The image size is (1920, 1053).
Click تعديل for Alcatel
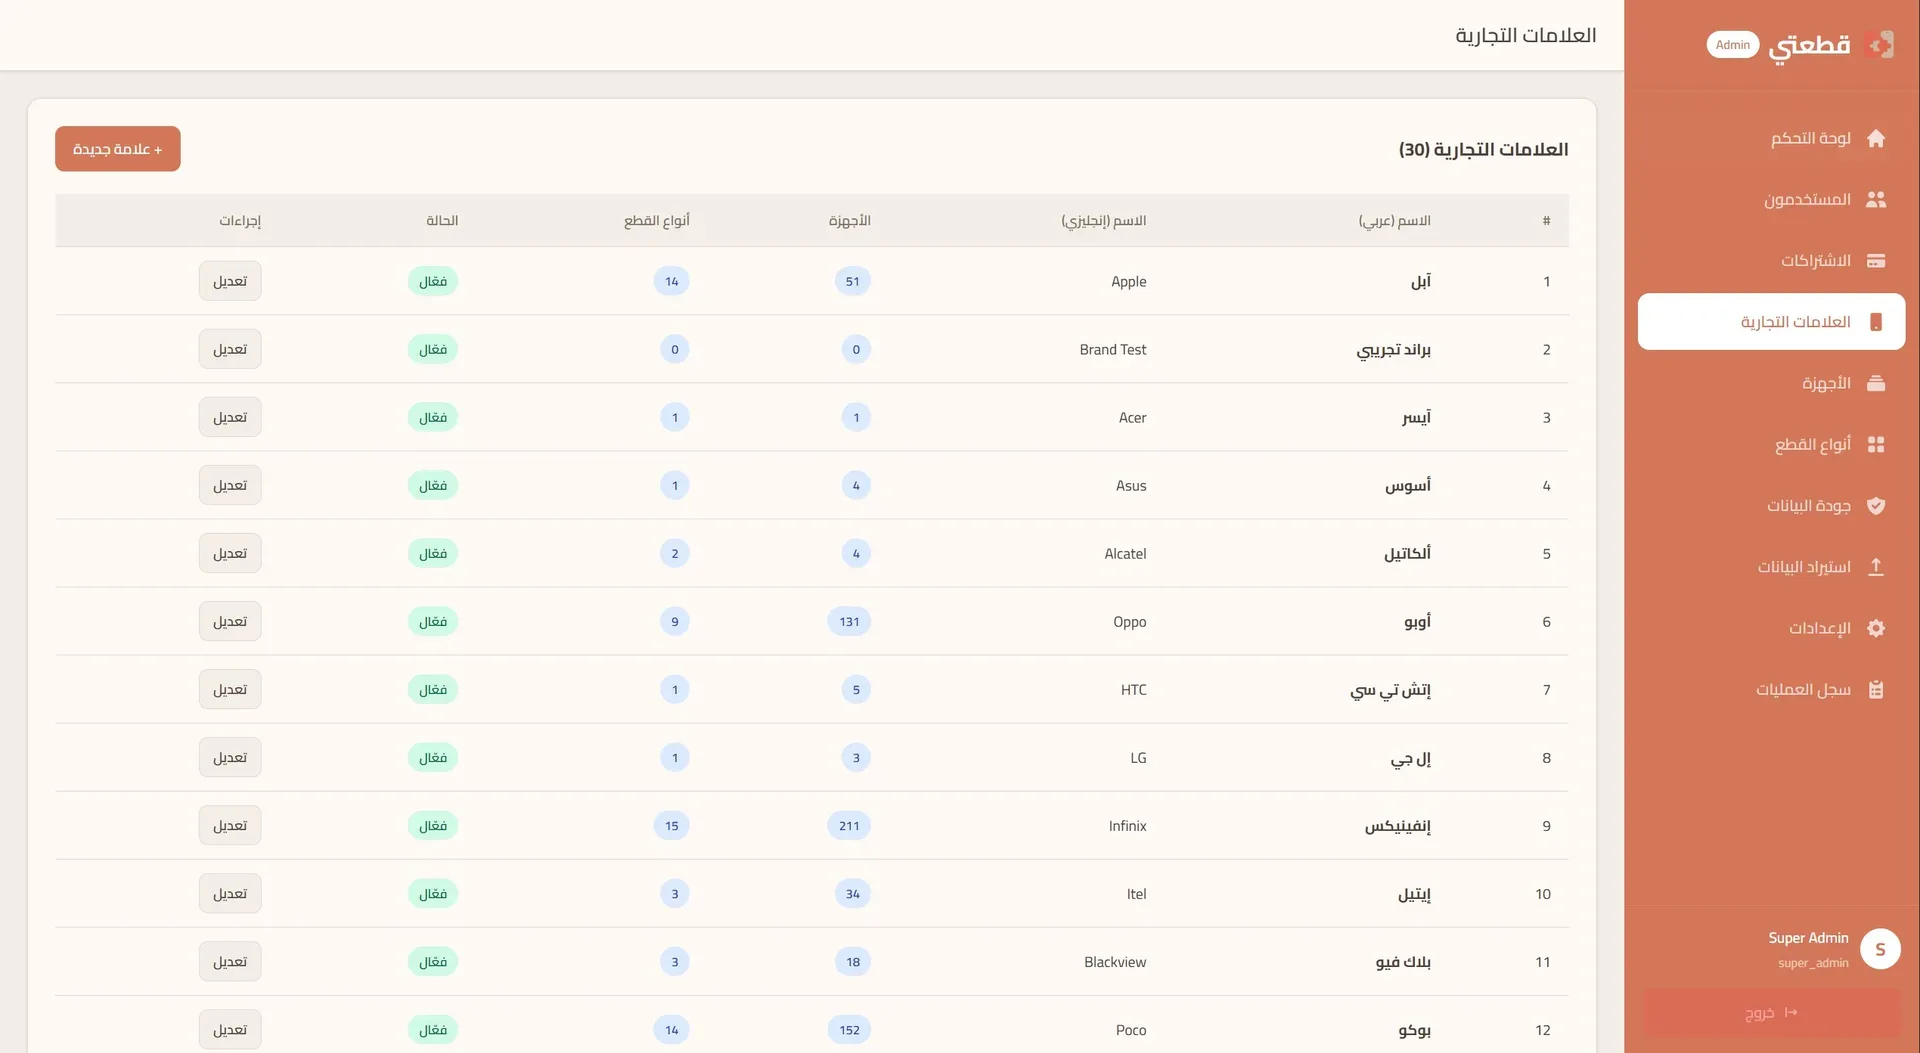230,553
